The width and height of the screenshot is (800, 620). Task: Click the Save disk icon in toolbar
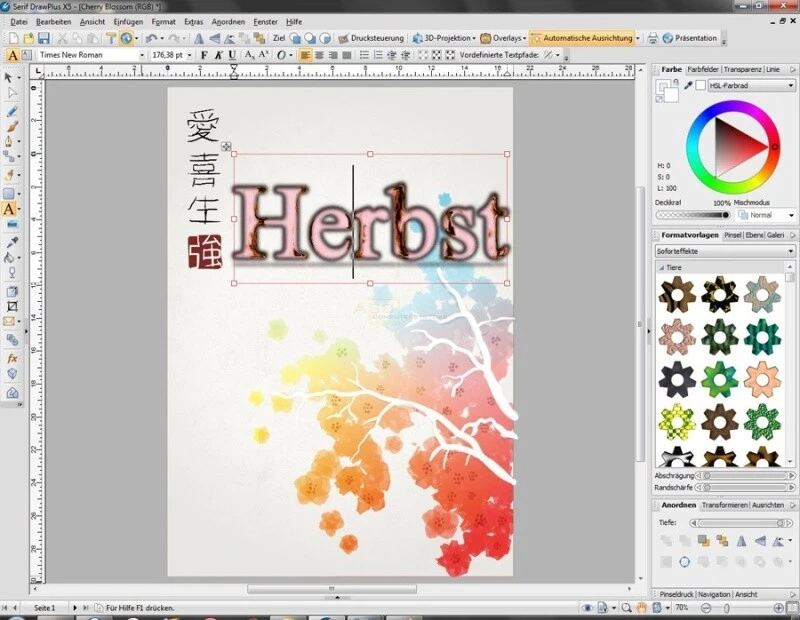tap(43, 38)
